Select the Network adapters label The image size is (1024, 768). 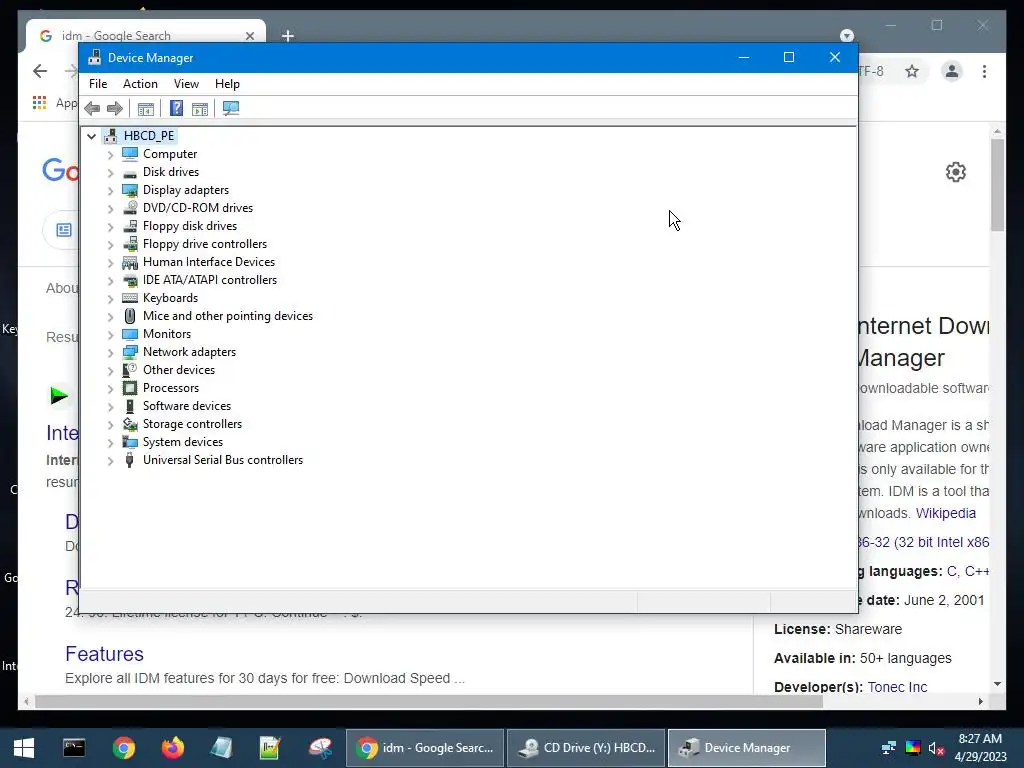(x=189, y=352)
